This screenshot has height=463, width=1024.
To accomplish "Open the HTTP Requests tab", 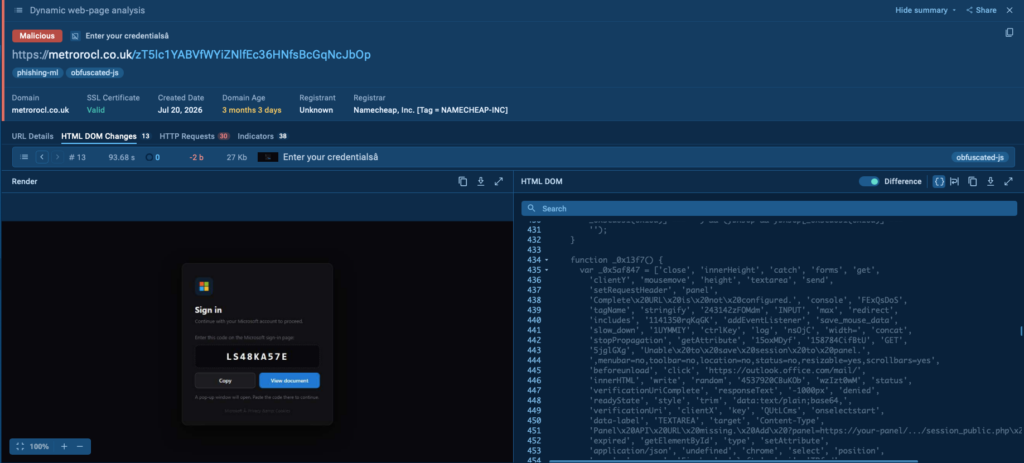I will [x=187, y=136].
